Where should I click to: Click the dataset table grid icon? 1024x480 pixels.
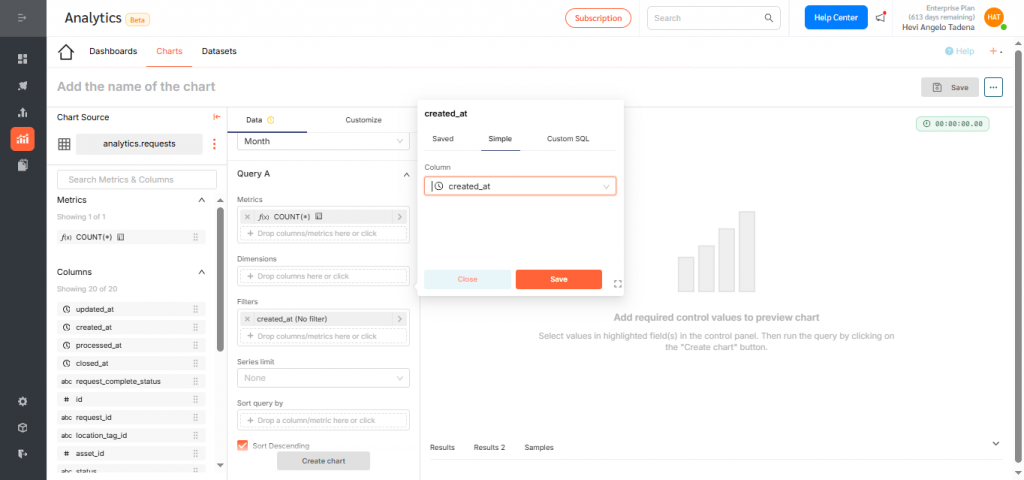[x=64, y=144]
